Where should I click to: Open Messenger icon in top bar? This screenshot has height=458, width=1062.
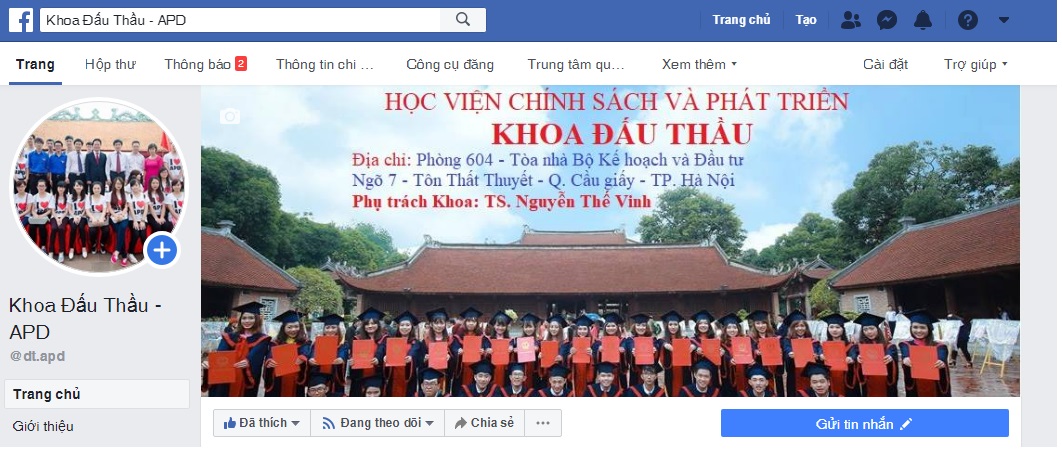(x=887, y=20)
